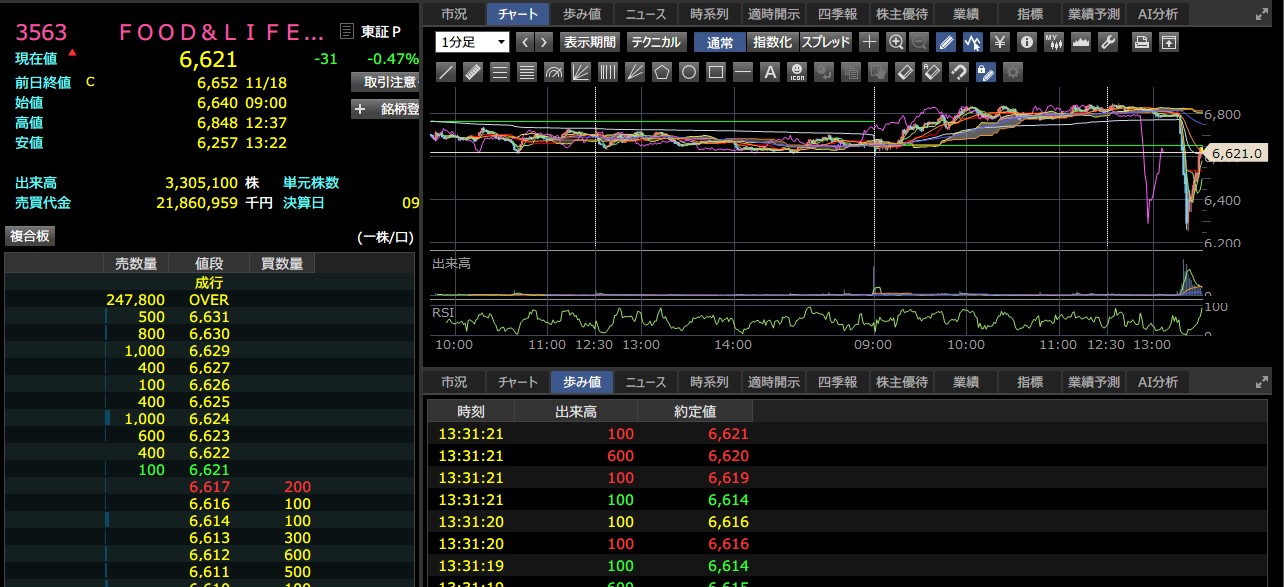Viewport: 1284px width, 587px height.
Task: Click the 約定値 column header
Action: pos(694,411)
